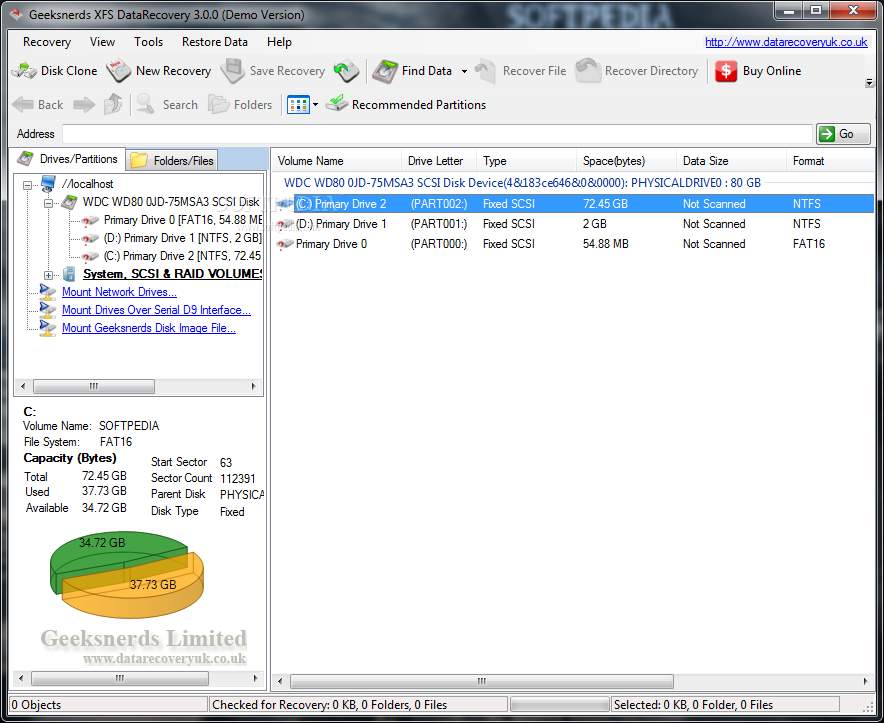Click the Disk Clone toolbar icon
Viewport: 884px width, 723px height.
point(24,71)
